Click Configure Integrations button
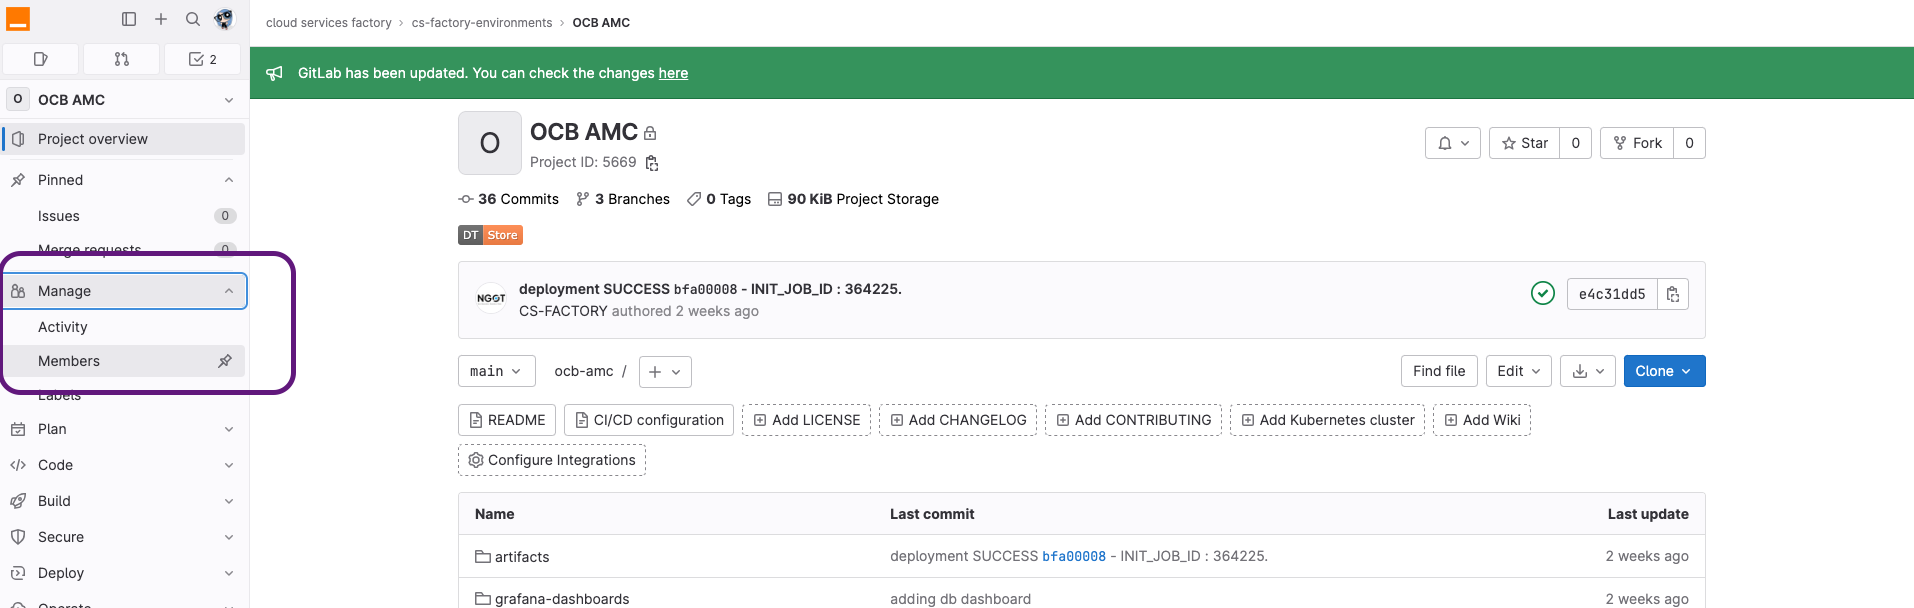1914x608 pixels. coord(552,460)
